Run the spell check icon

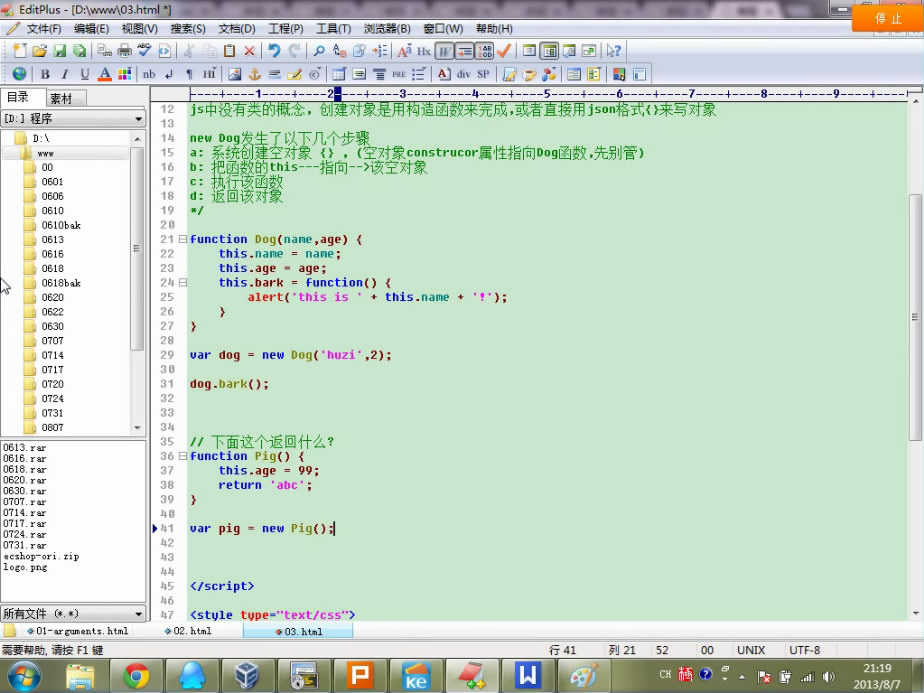pos(144,51)
